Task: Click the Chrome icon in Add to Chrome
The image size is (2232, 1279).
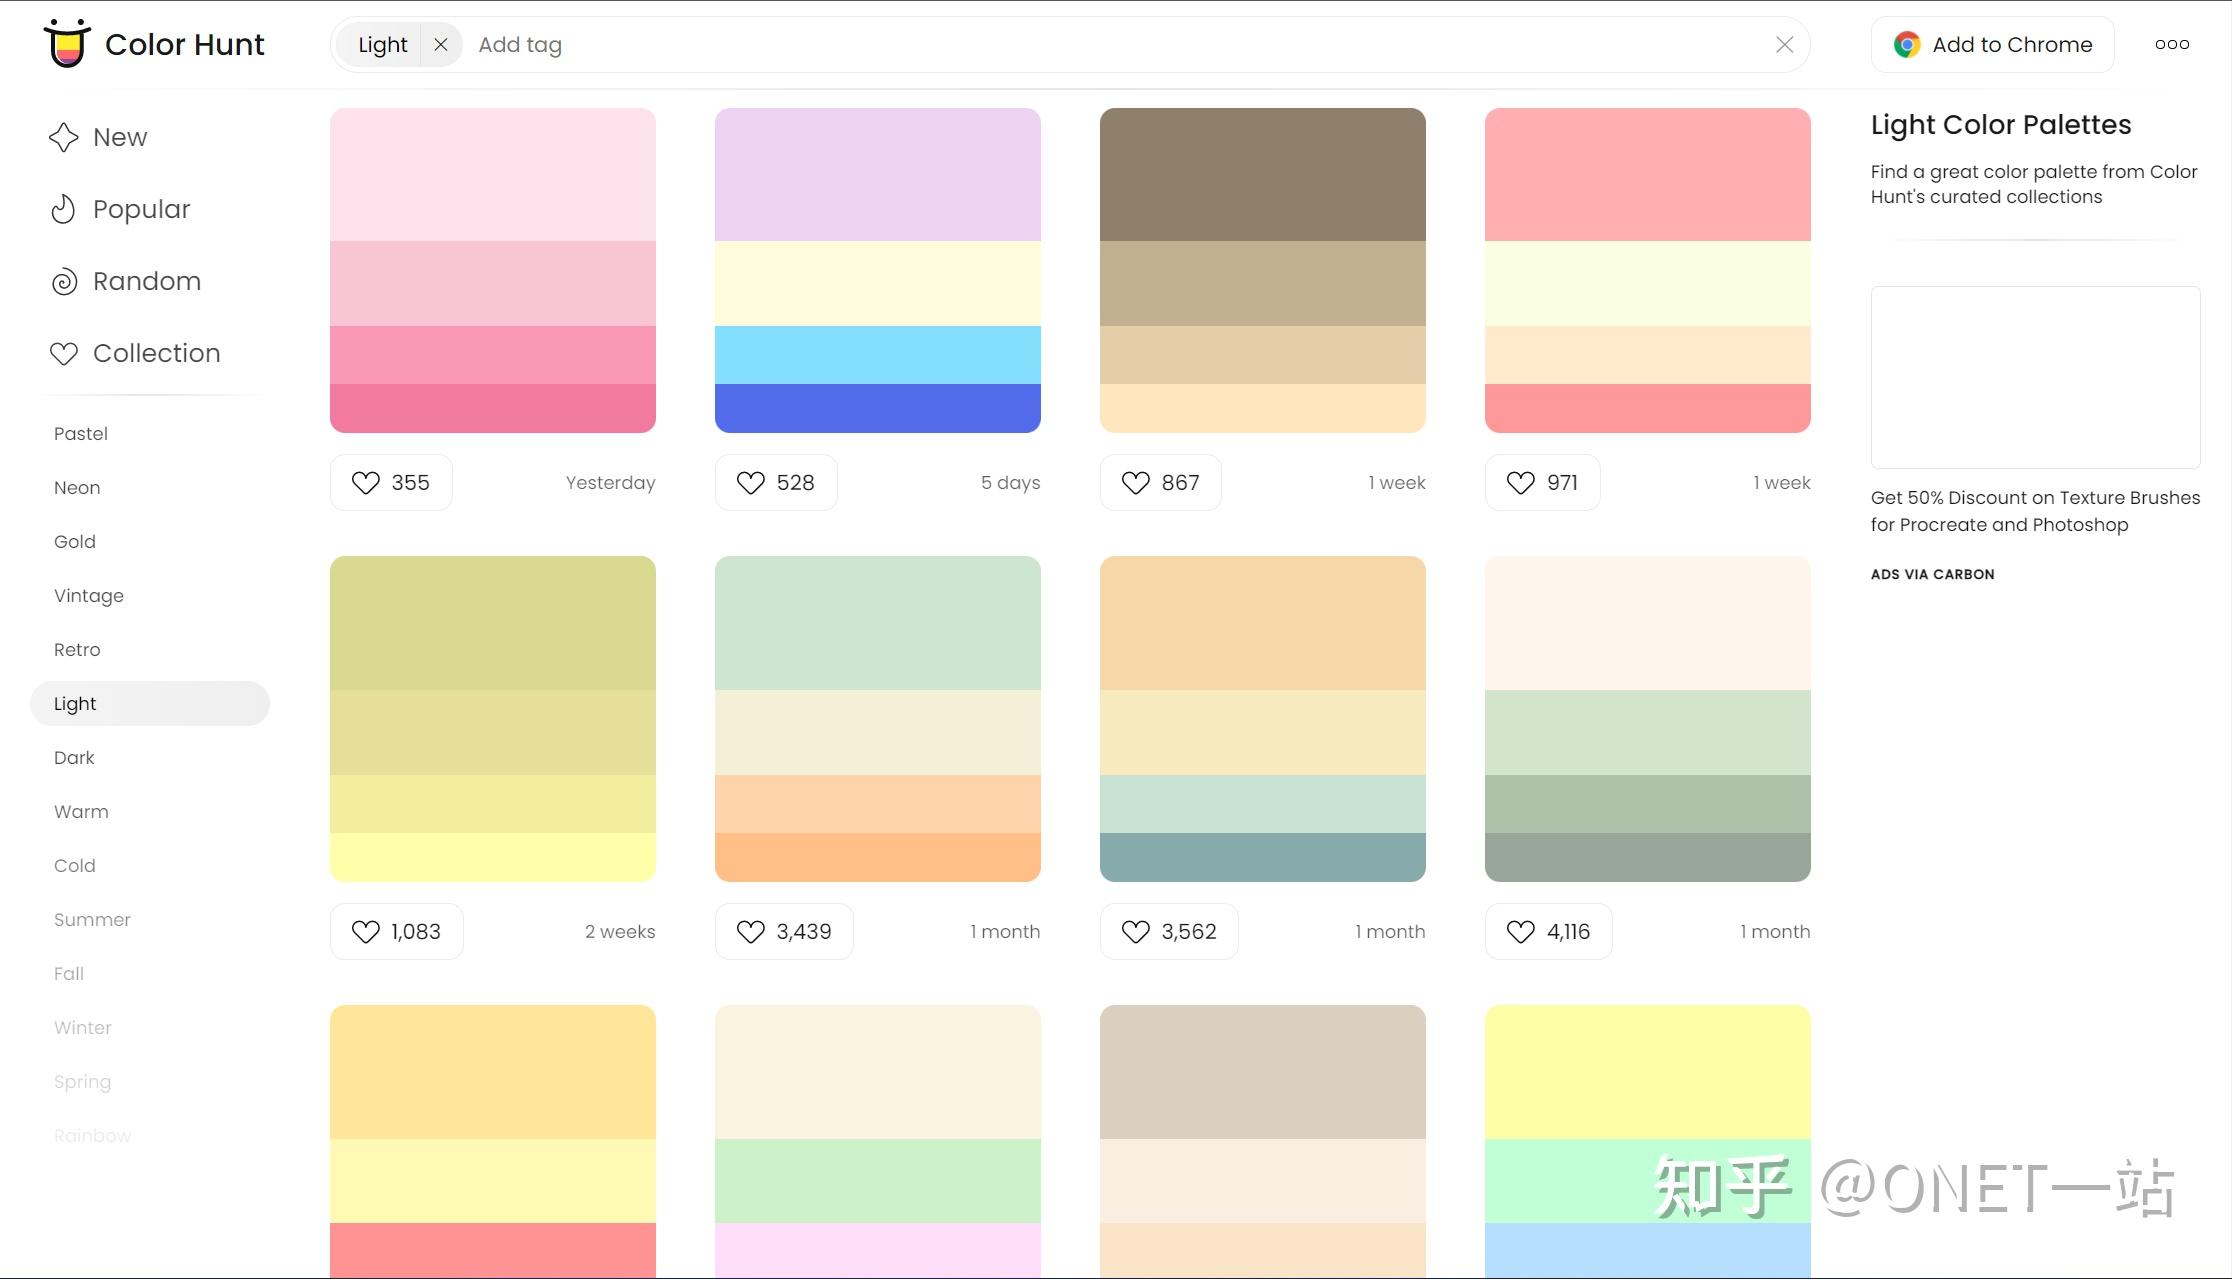Action: coord(1906,43)
